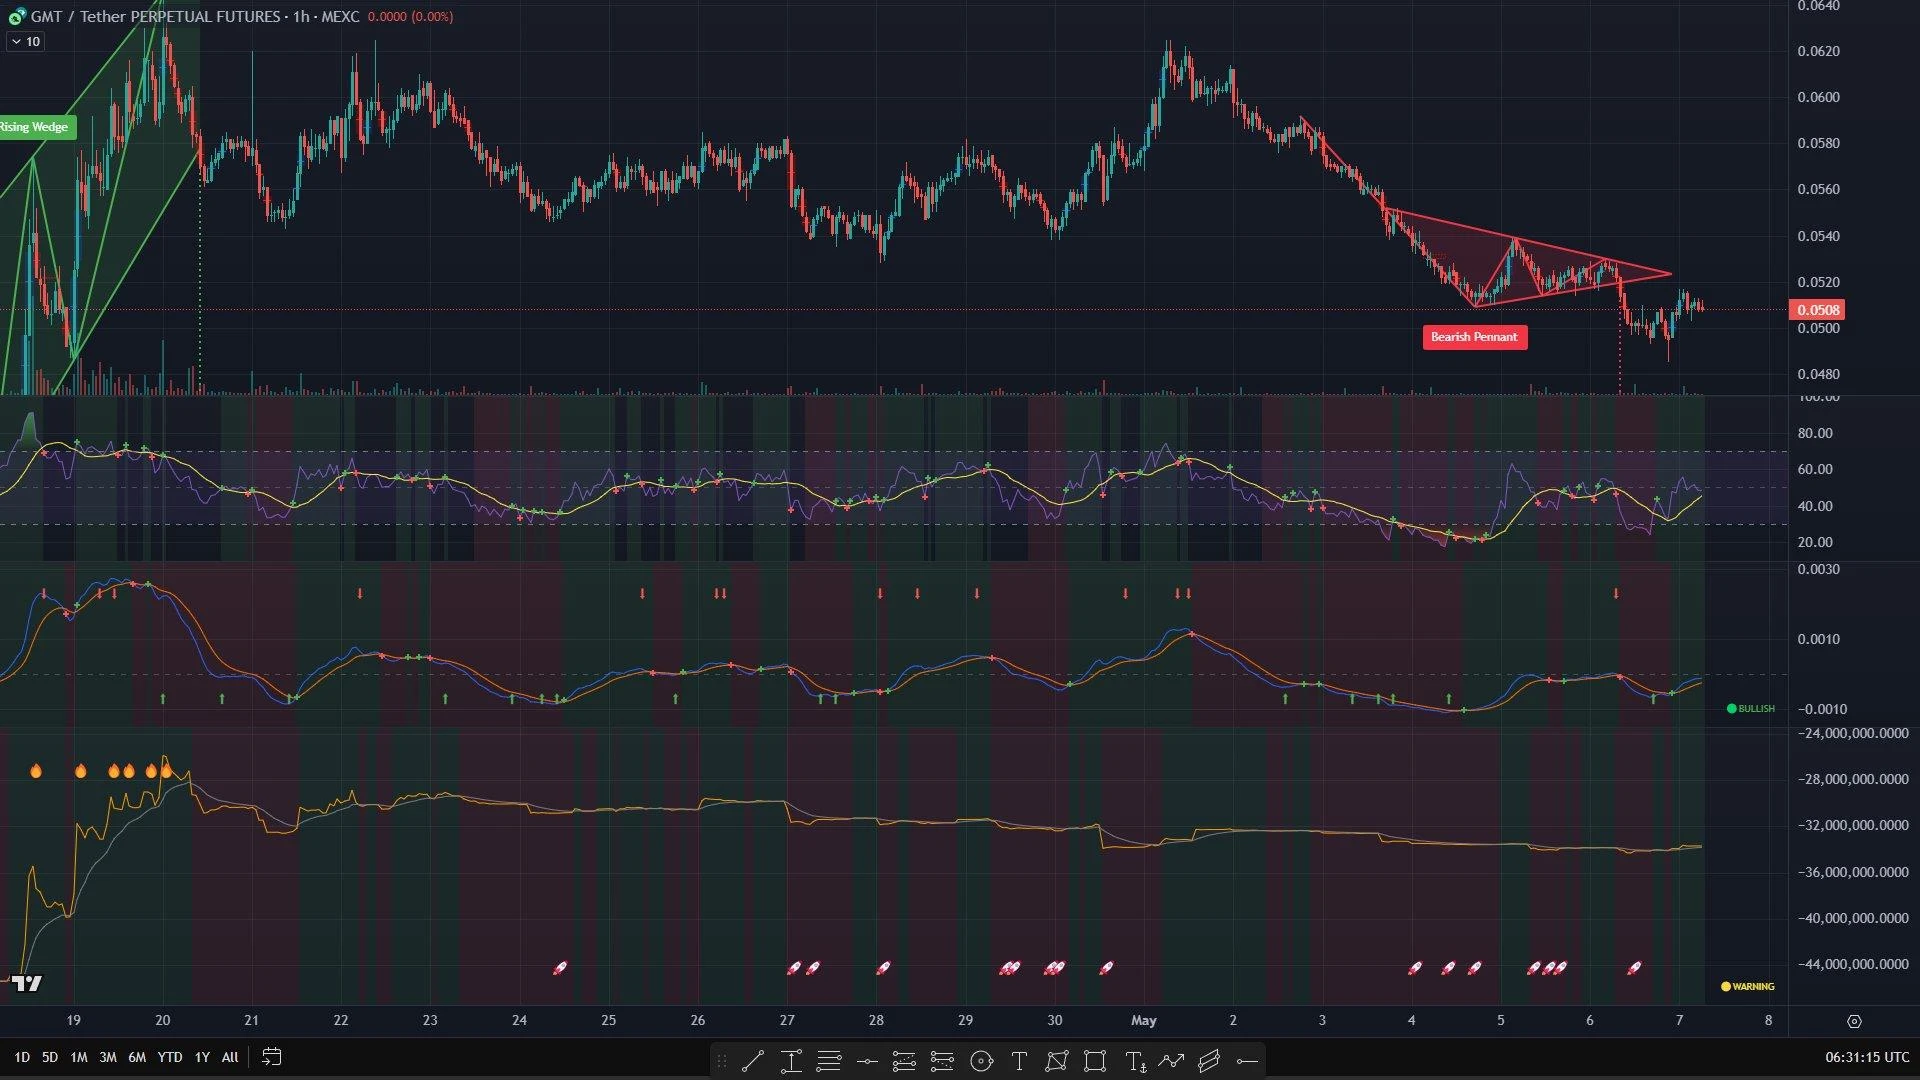Open the go to date calendar
This screenshot has height=1080, width=1920.
pyautogui.click(x=271, y=1057)
